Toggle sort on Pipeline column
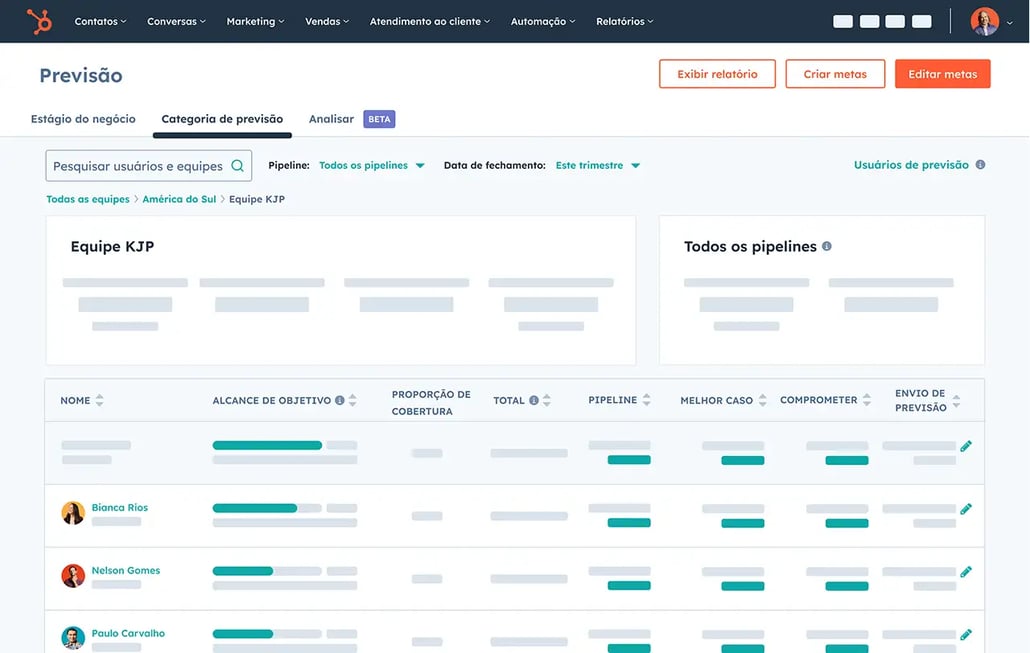1030x653 pixels. [x=647, y=400]
